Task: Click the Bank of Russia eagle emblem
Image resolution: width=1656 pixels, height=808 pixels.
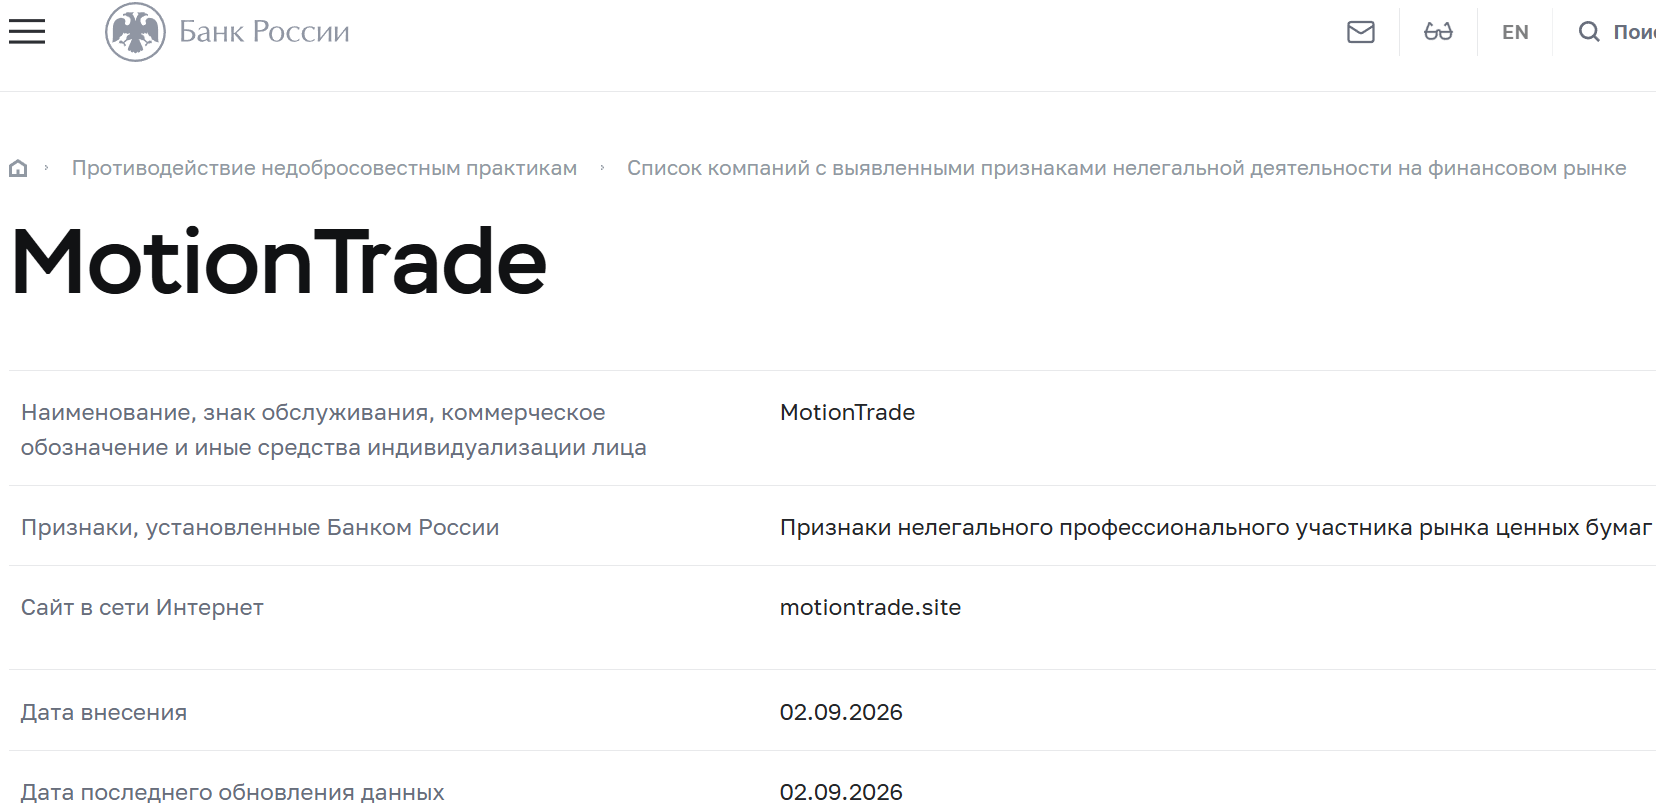Action: pyautogui.click(x=135, y=32)
